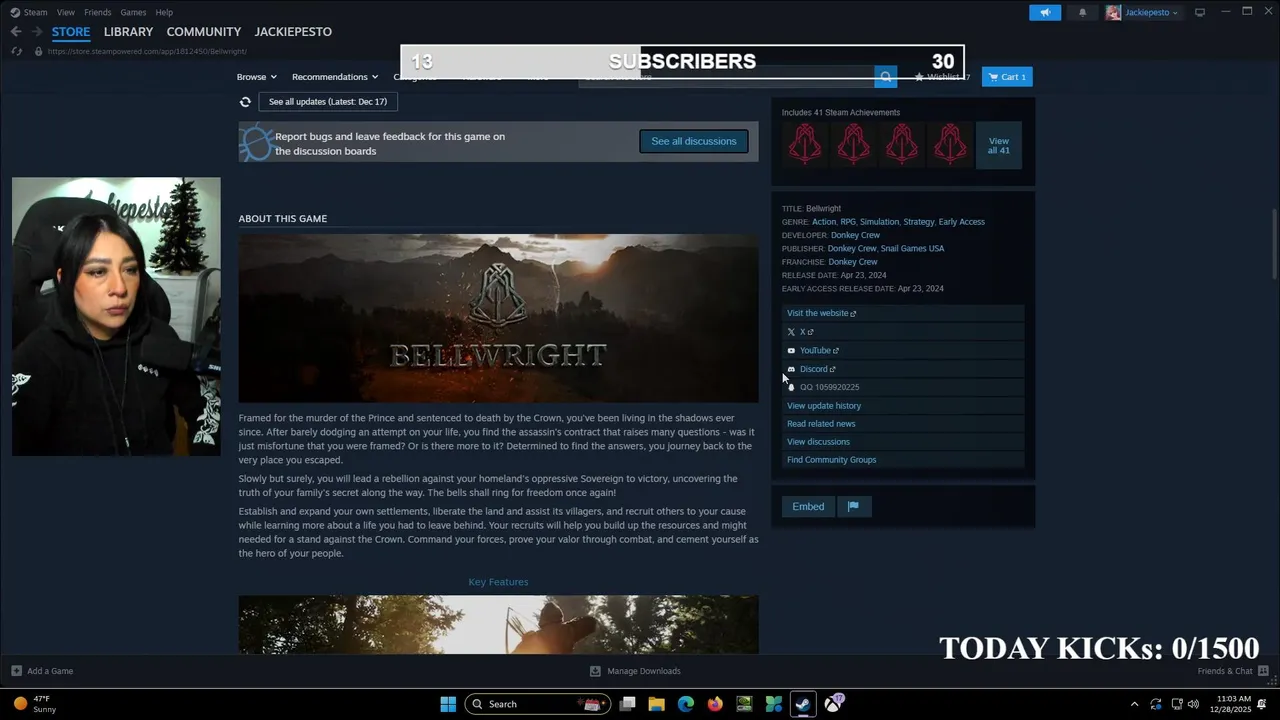Open File Explorer from the taskbar
The height and width of the screenshot is (720, 1280).
656,704
